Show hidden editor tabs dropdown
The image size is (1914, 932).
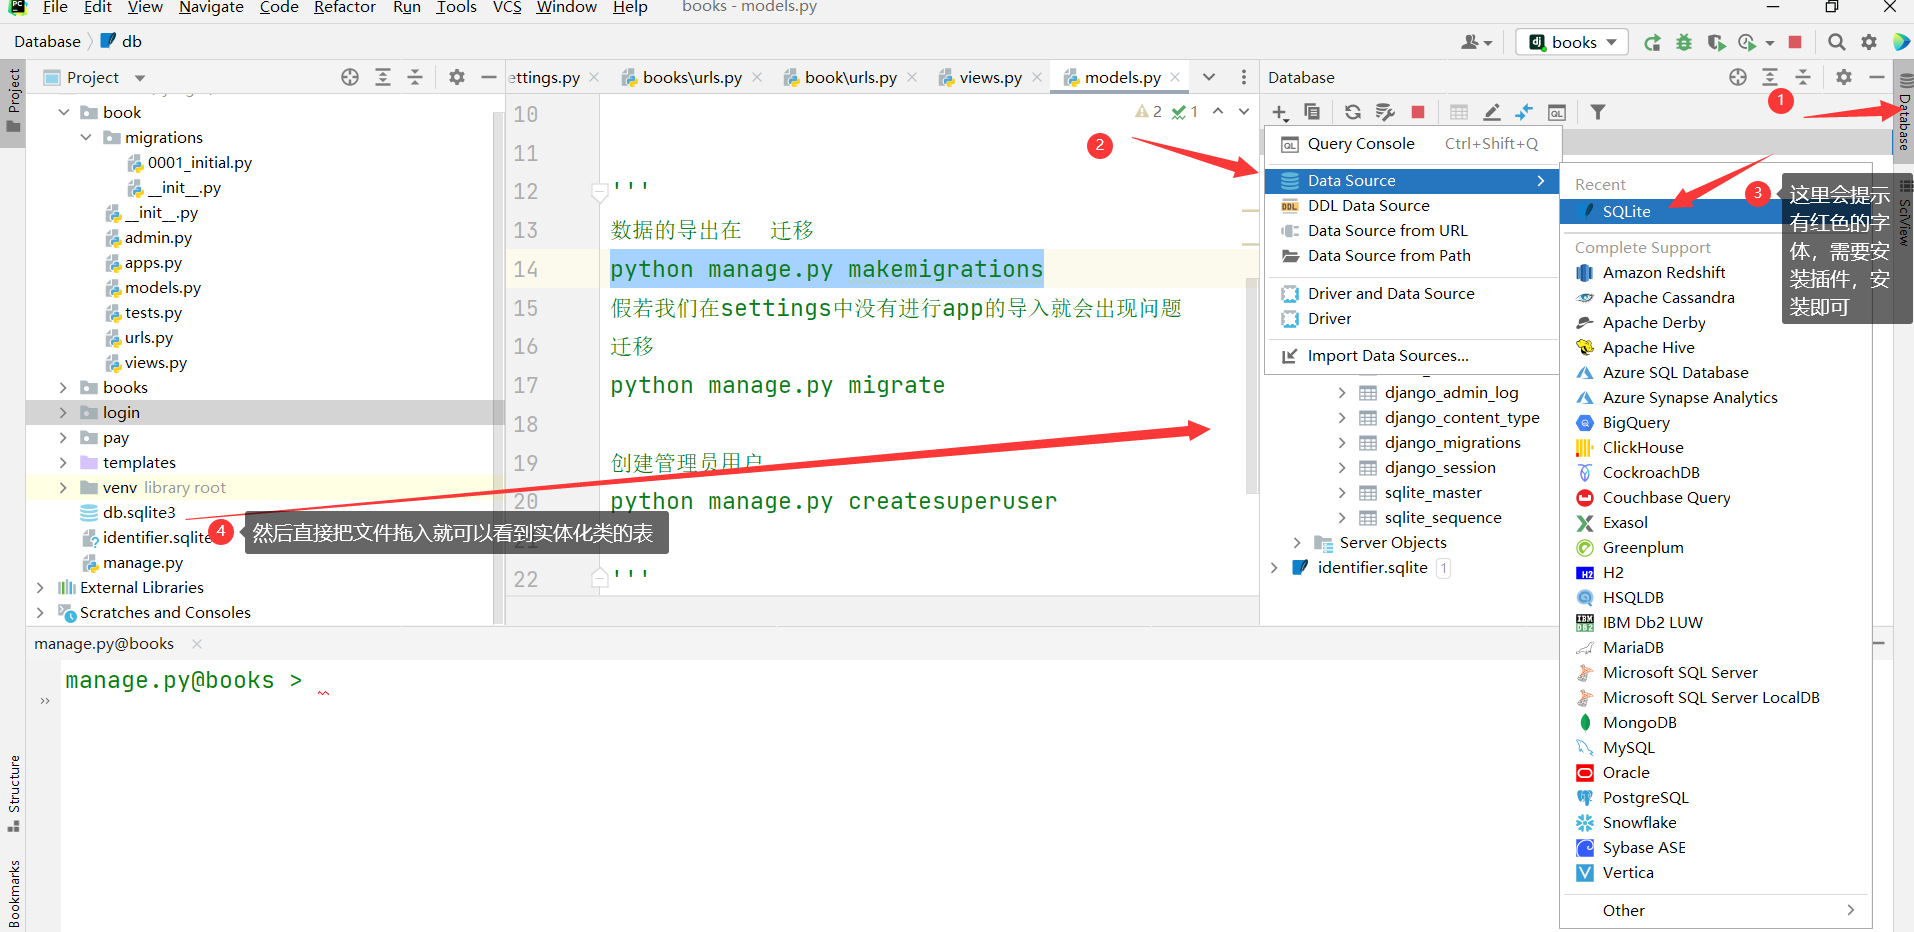pos(1209,77)
